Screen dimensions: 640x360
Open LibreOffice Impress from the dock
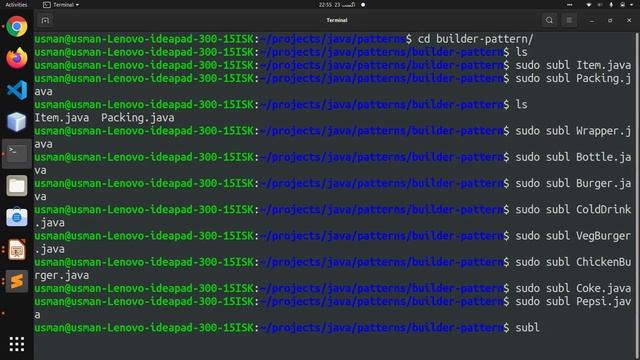17,249
